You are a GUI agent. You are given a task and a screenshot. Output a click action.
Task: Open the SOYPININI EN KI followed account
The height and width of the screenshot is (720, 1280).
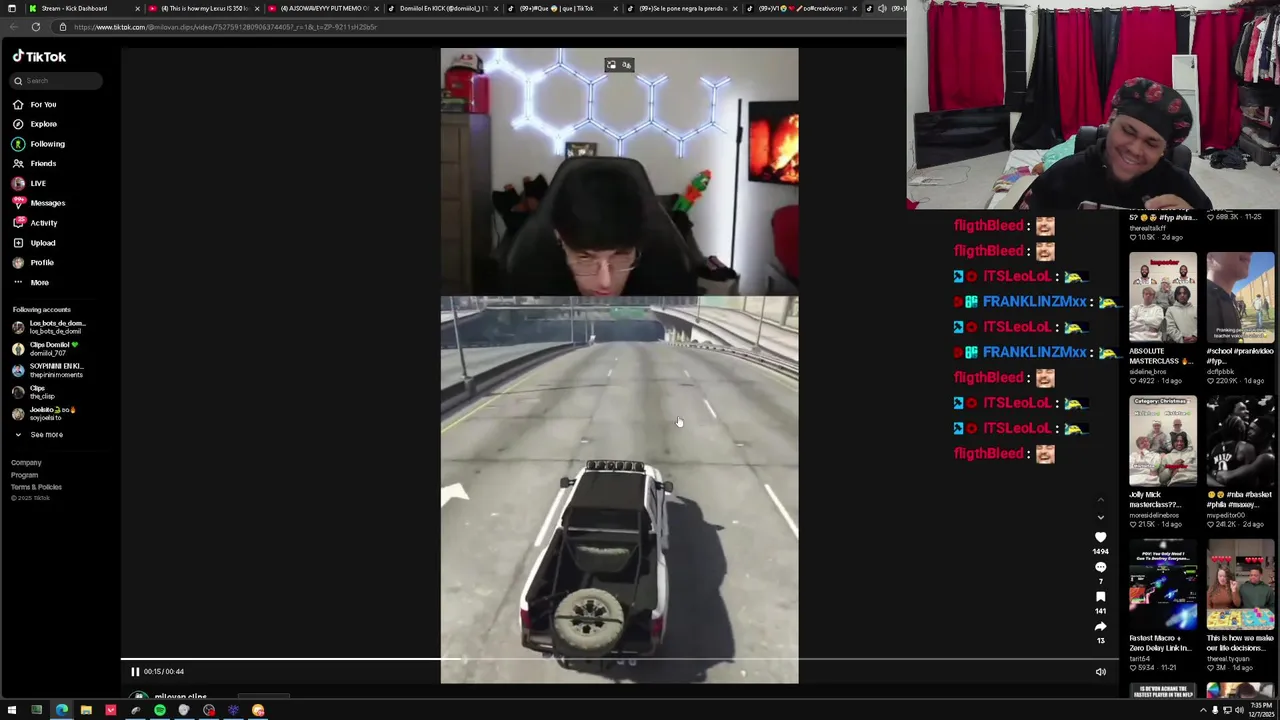pos(50,370)
